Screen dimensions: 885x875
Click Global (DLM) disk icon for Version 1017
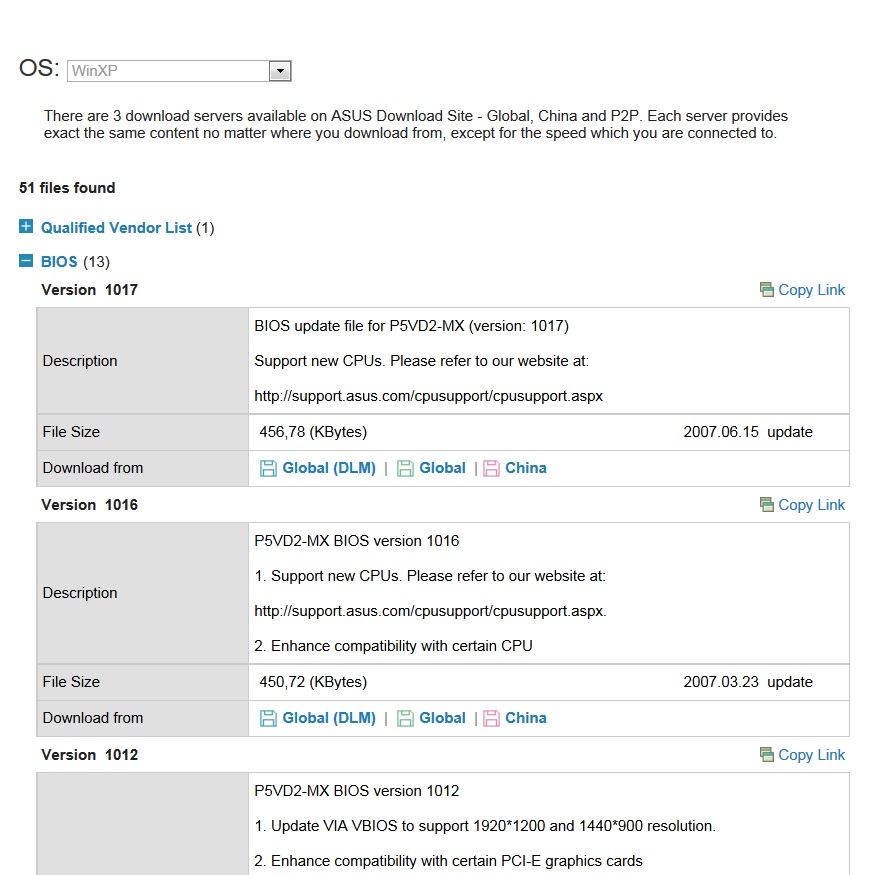tap(268, 469)
